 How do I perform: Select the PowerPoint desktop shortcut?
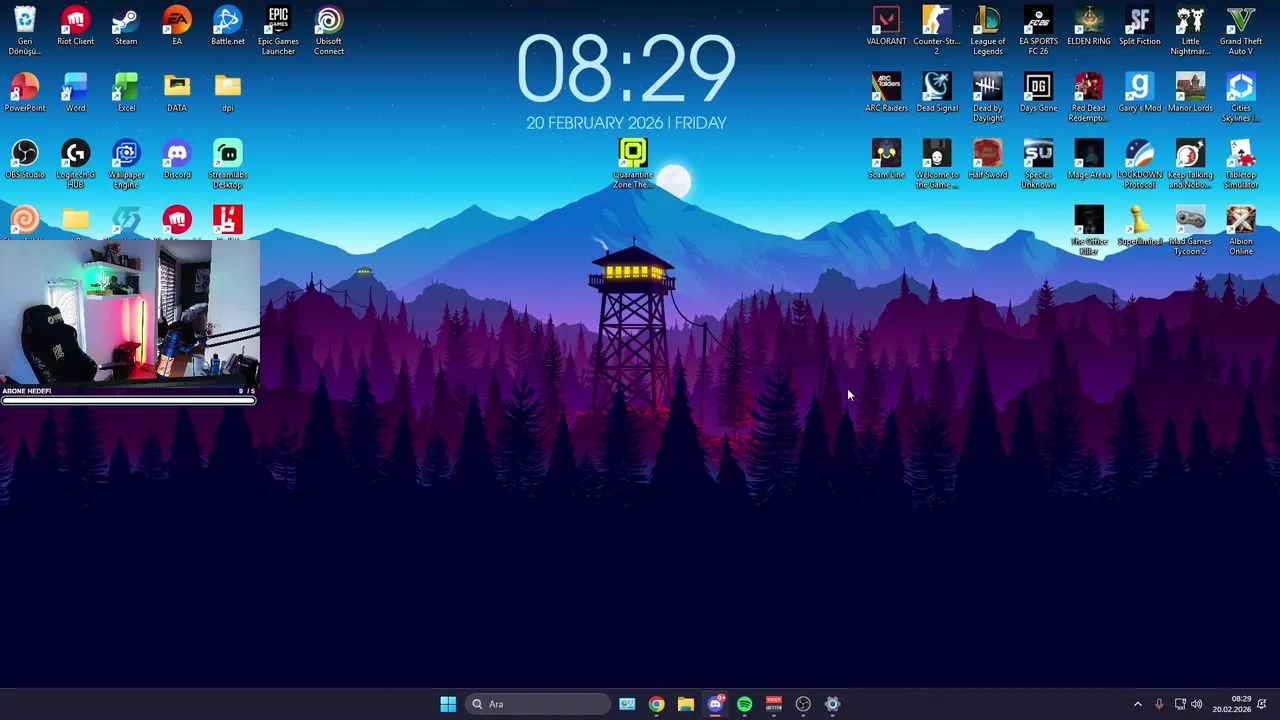click(x=25, y=93)
